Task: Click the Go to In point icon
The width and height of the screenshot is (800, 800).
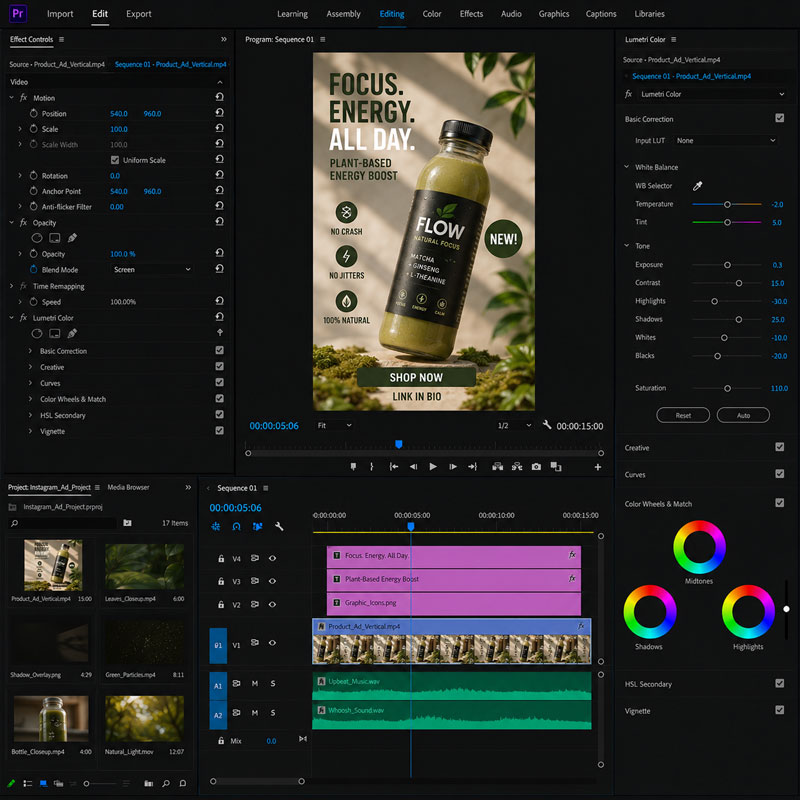Action: (x=393, y=467)
